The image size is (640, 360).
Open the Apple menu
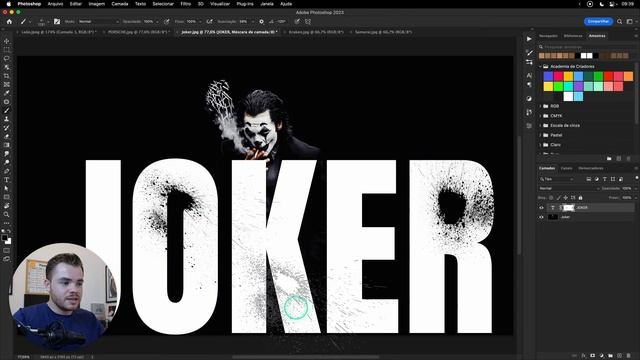[x=8, y=4]
